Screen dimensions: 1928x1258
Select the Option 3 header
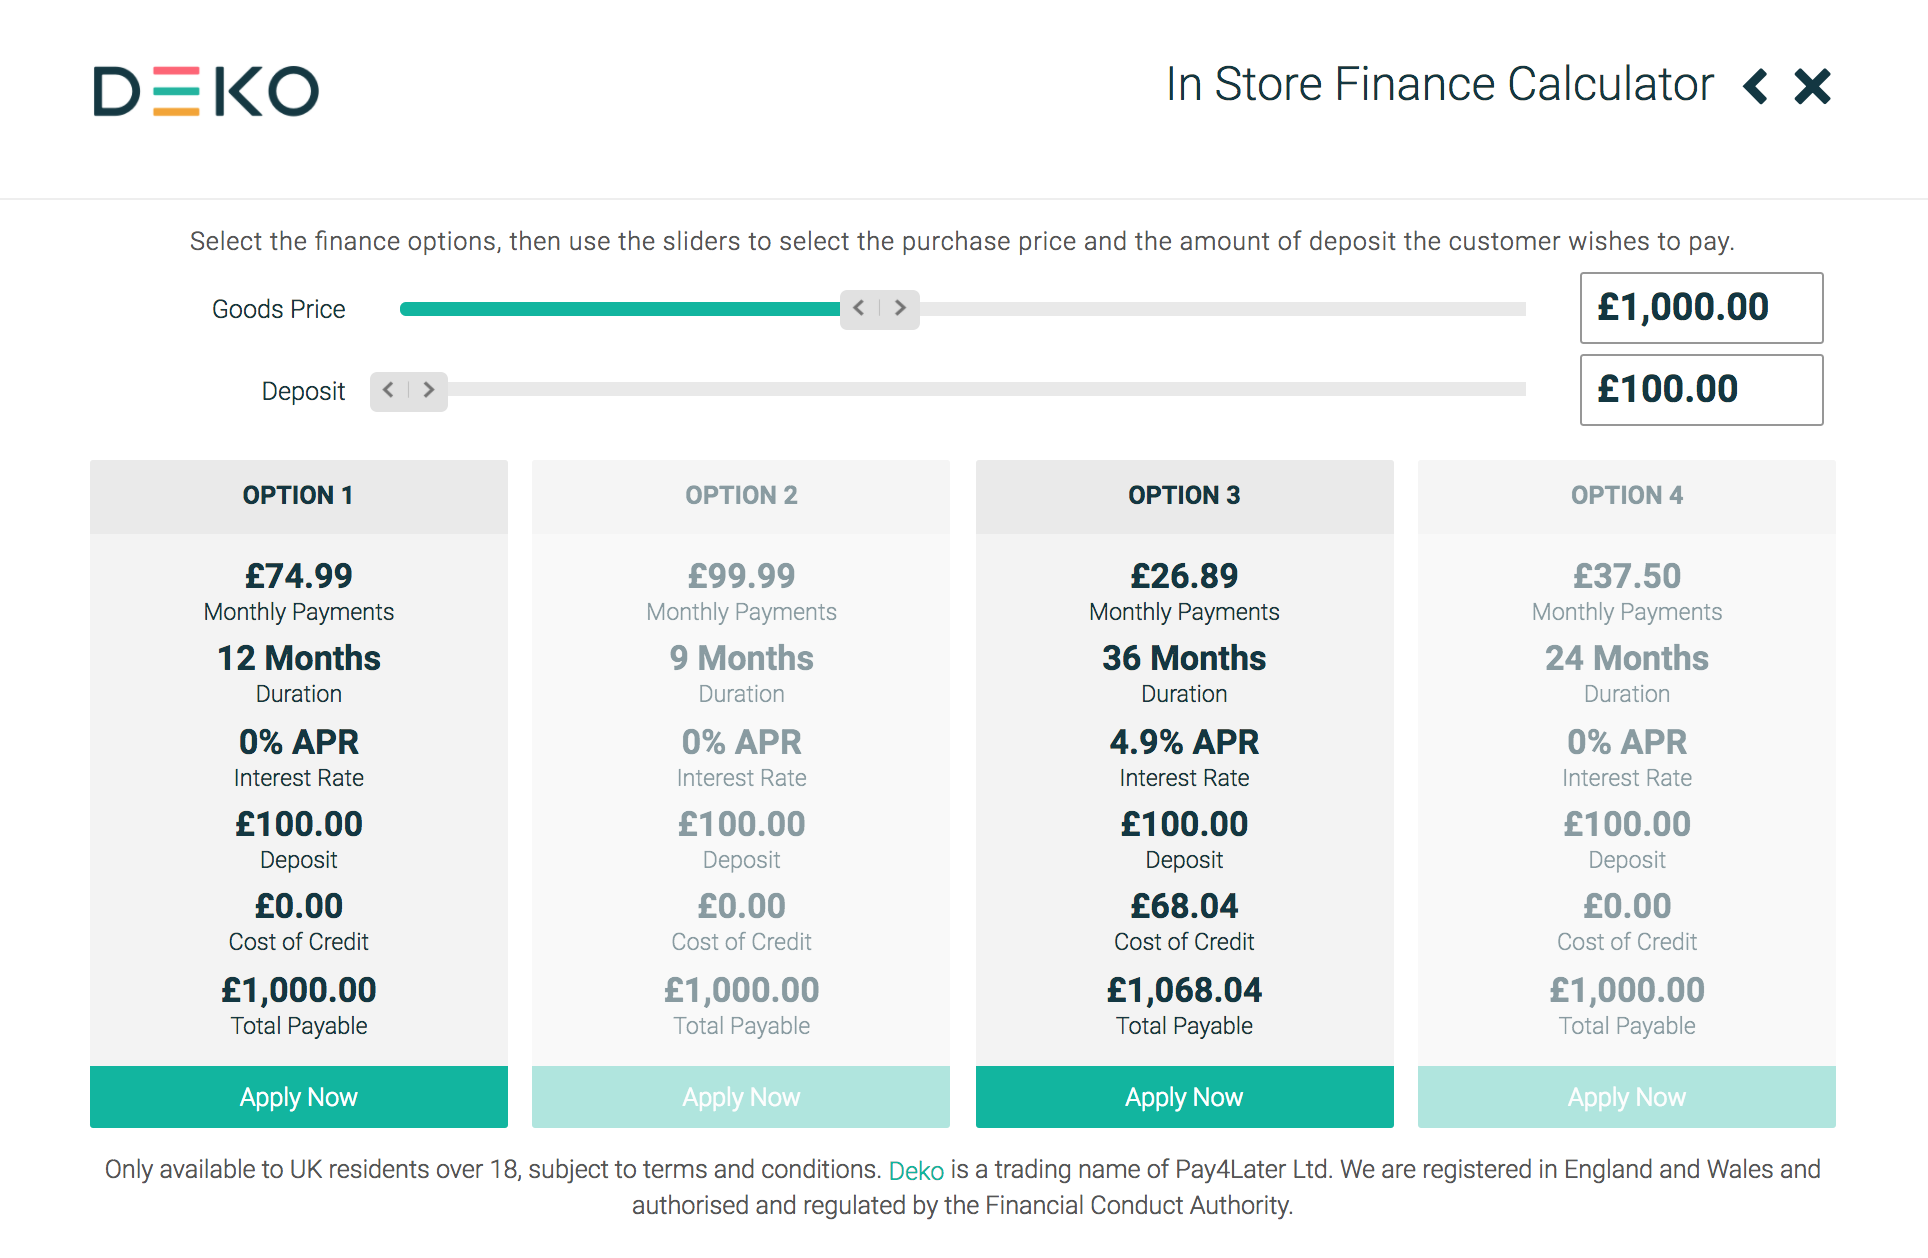pos(1184,496)
